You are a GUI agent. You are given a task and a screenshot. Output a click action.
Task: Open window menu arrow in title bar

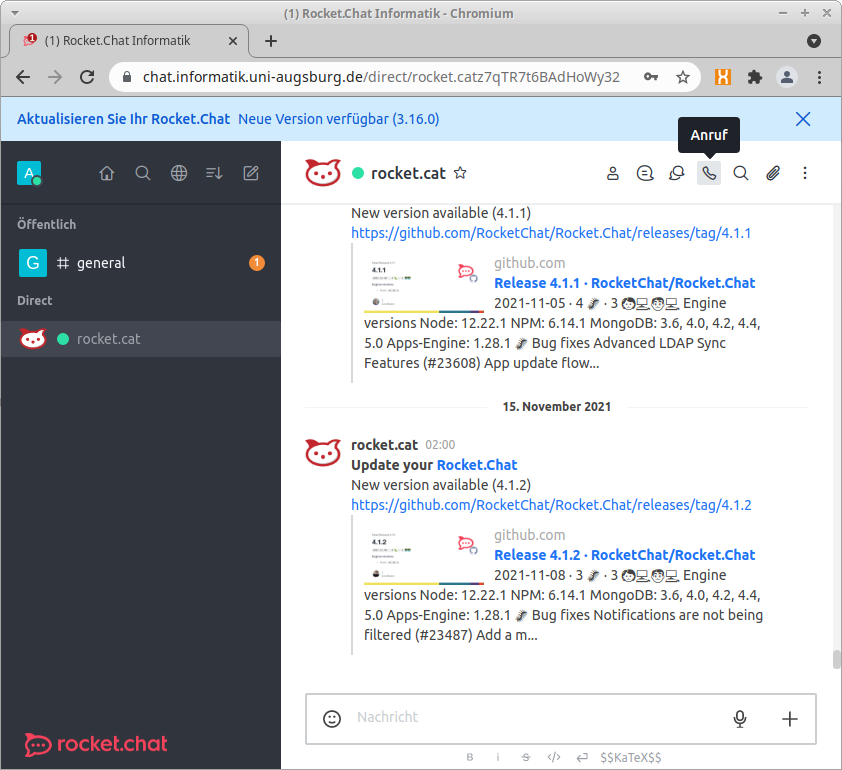[x=15, y=13]
